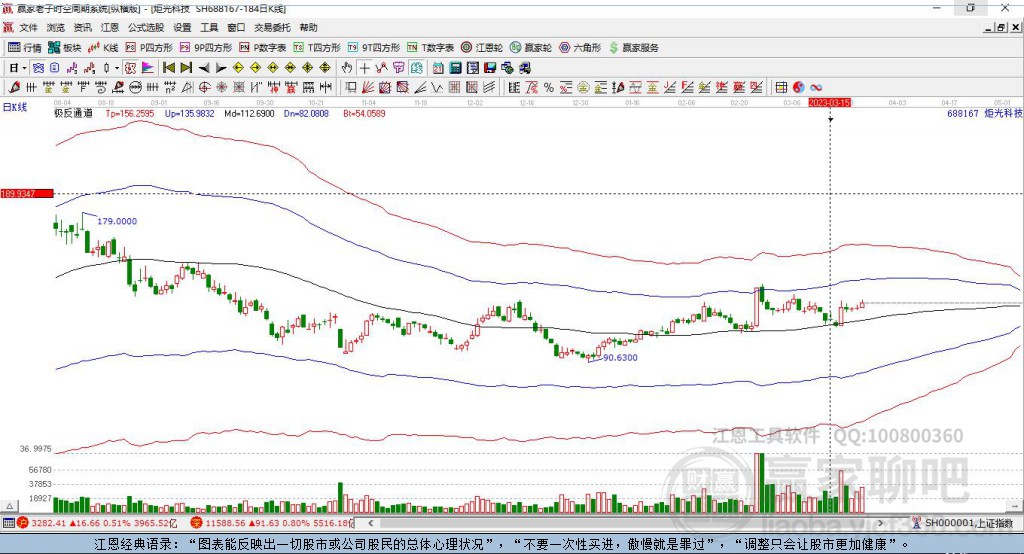Open the 公式选股 menu
This screenshot has width=1024, height=554.
click(x=145, y=28)
